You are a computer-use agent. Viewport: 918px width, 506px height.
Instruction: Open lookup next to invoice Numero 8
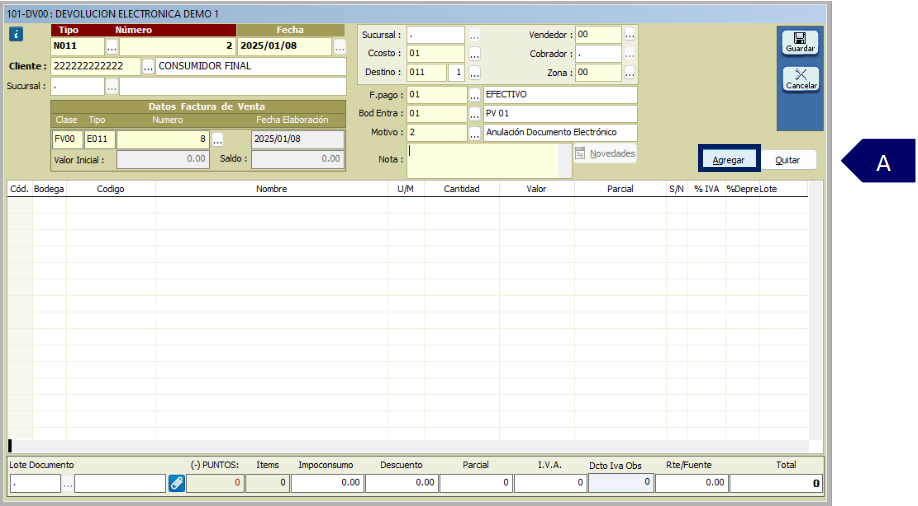coord(218,139)
